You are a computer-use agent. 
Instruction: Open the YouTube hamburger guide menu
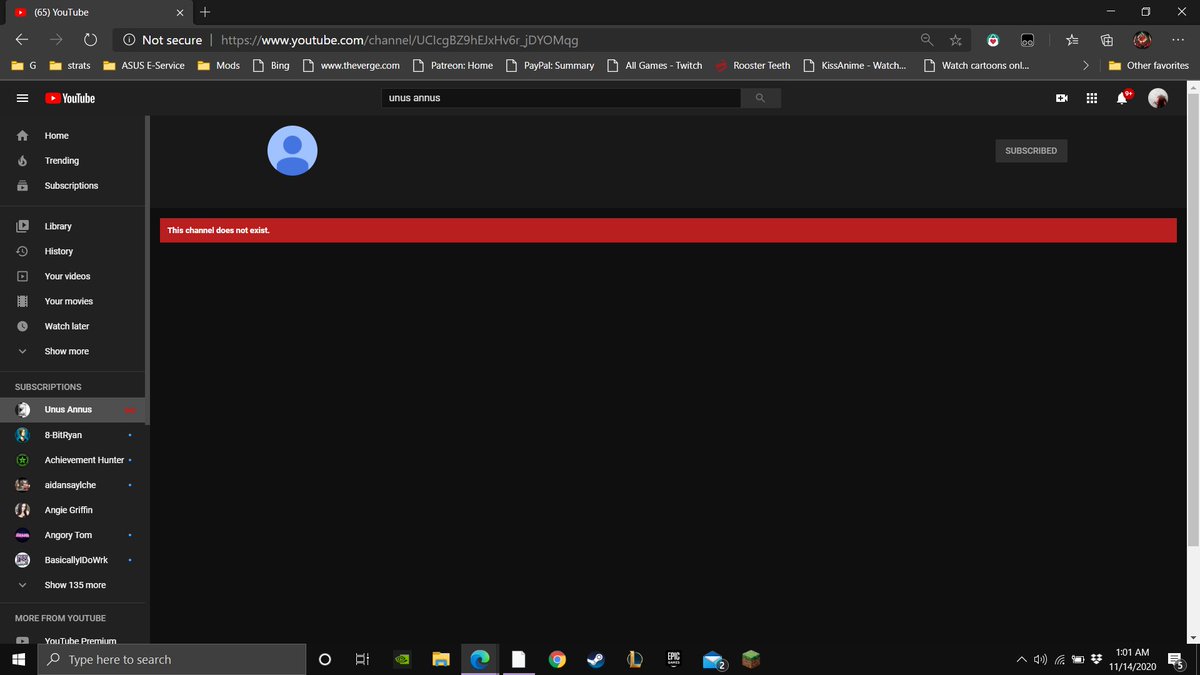[22, 98]
